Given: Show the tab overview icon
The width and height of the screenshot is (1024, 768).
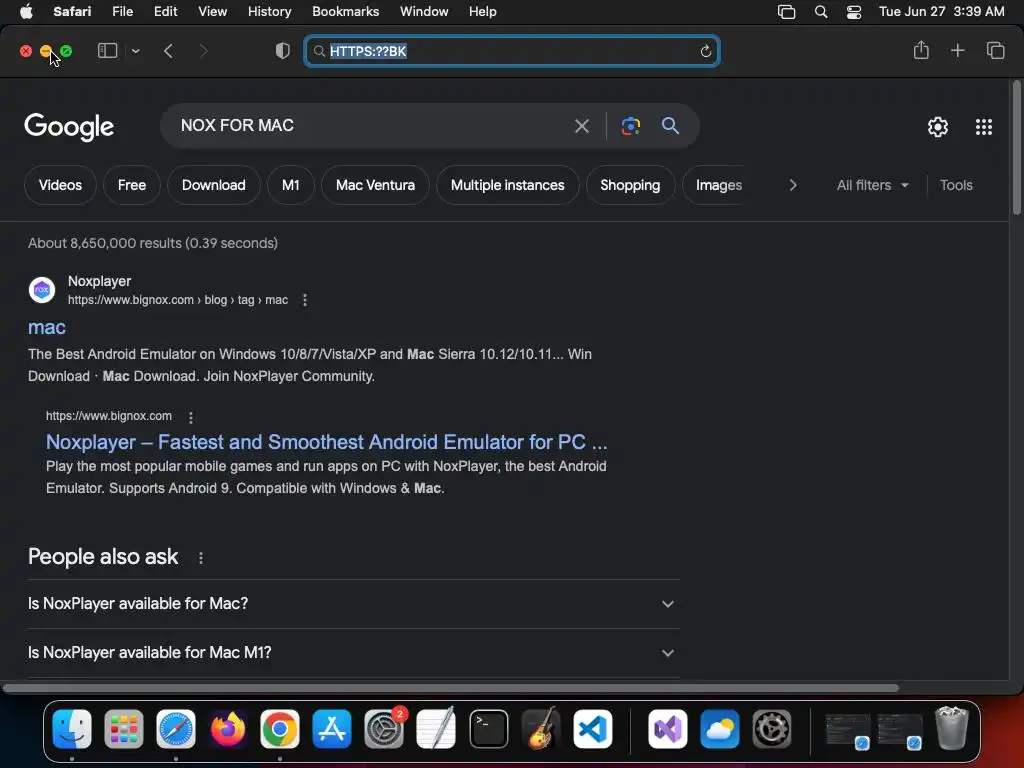Looking at the screenshot, I should 995,50.
